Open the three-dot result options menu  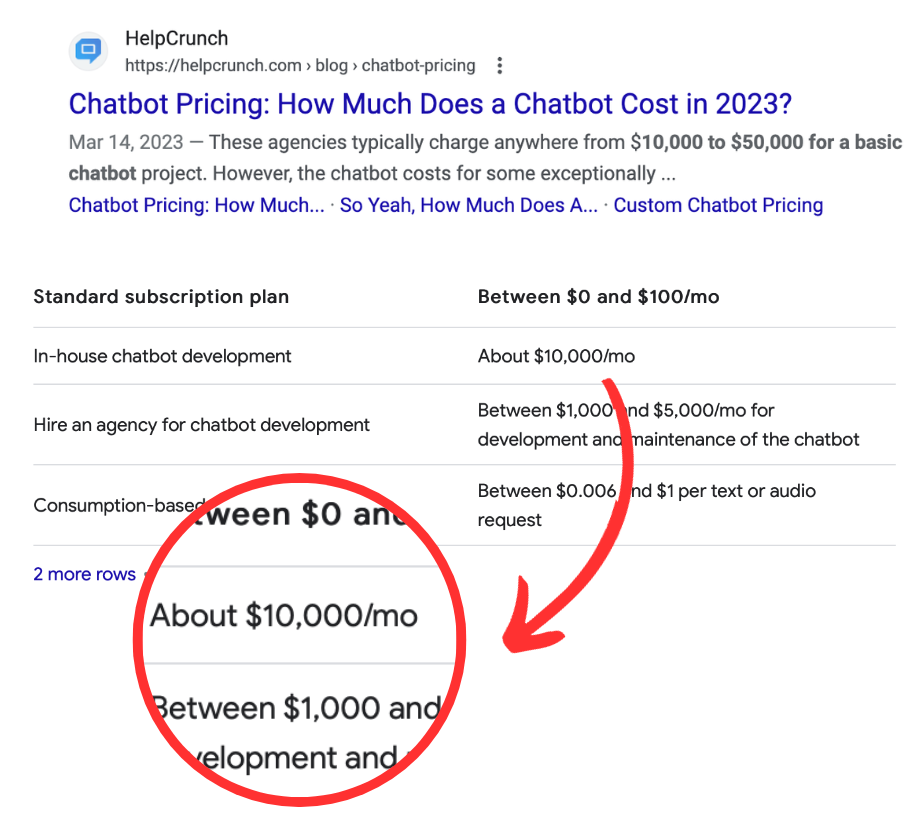500,66
